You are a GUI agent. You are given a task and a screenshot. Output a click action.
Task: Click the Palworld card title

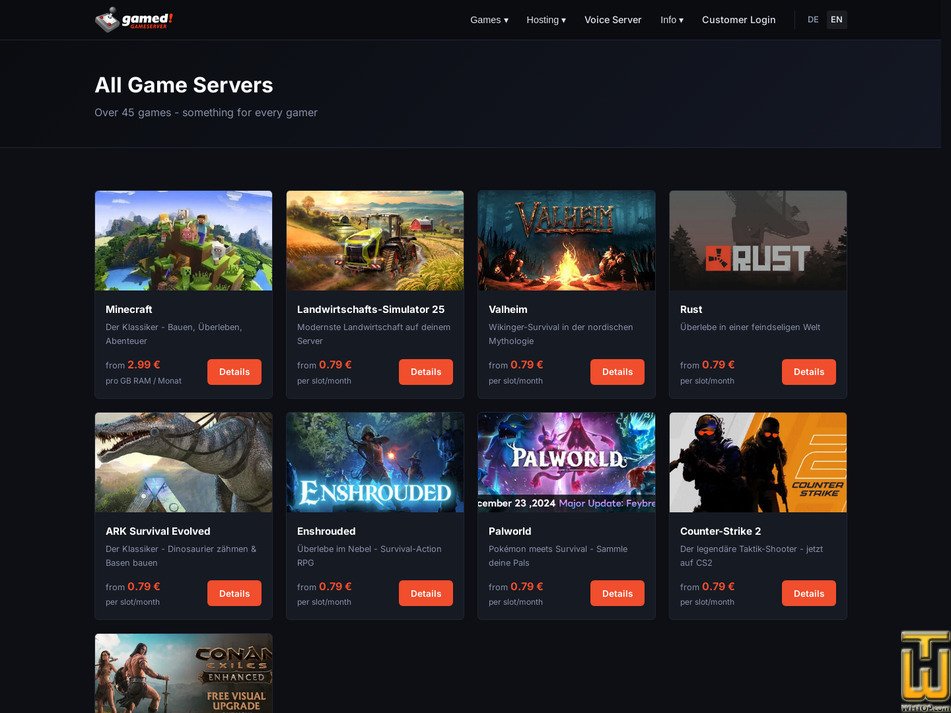(509, 531)
